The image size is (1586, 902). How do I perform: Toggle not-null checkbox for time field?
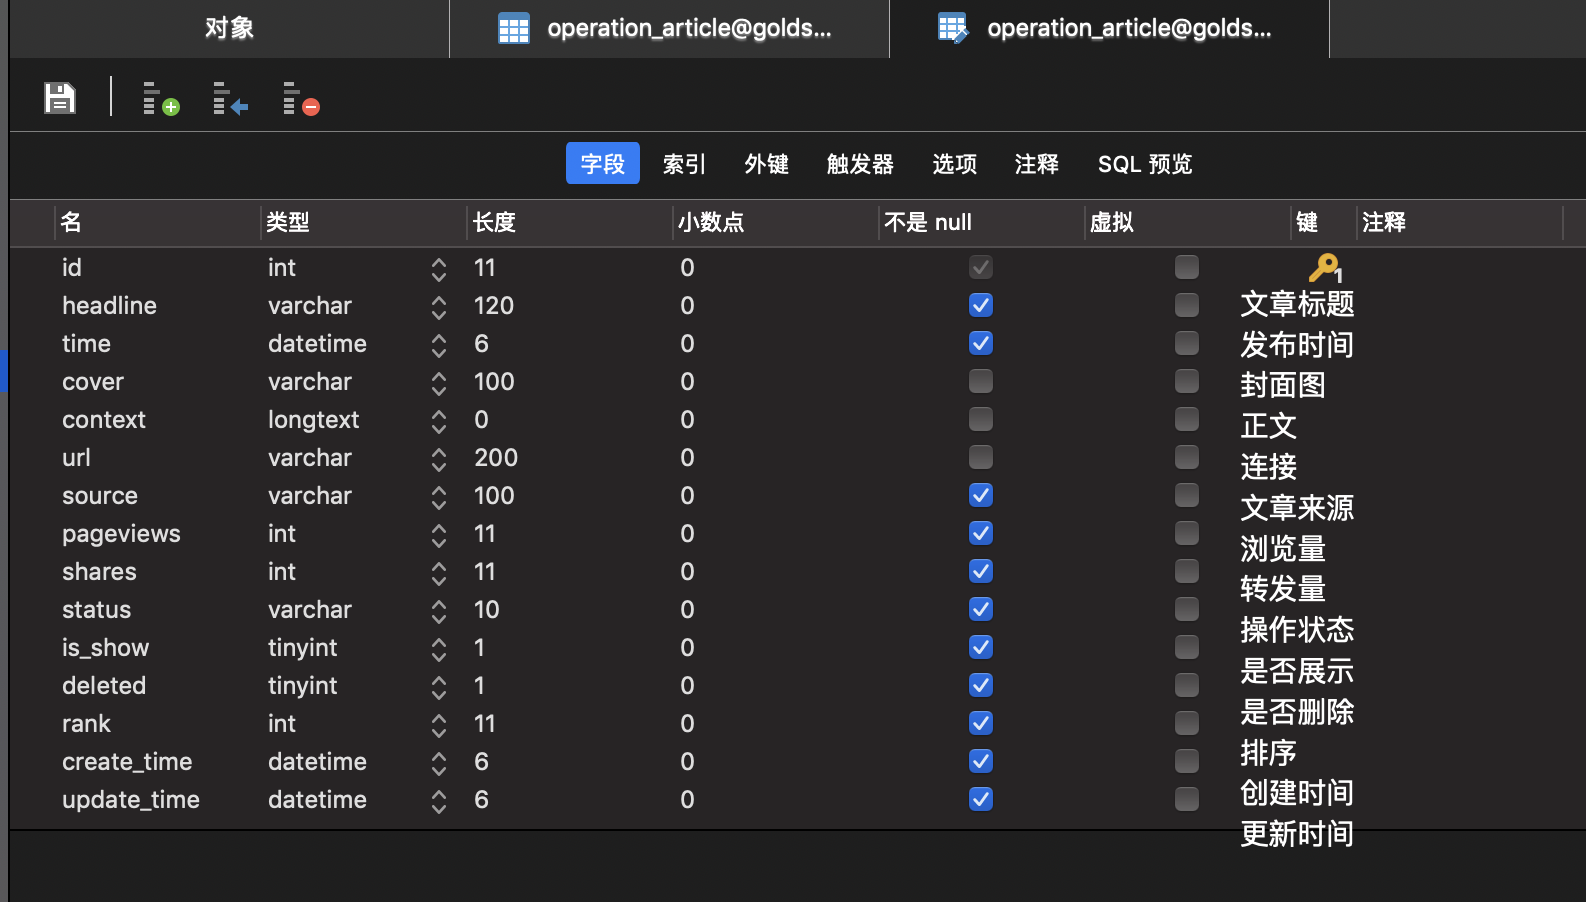[x=981, y=343]
